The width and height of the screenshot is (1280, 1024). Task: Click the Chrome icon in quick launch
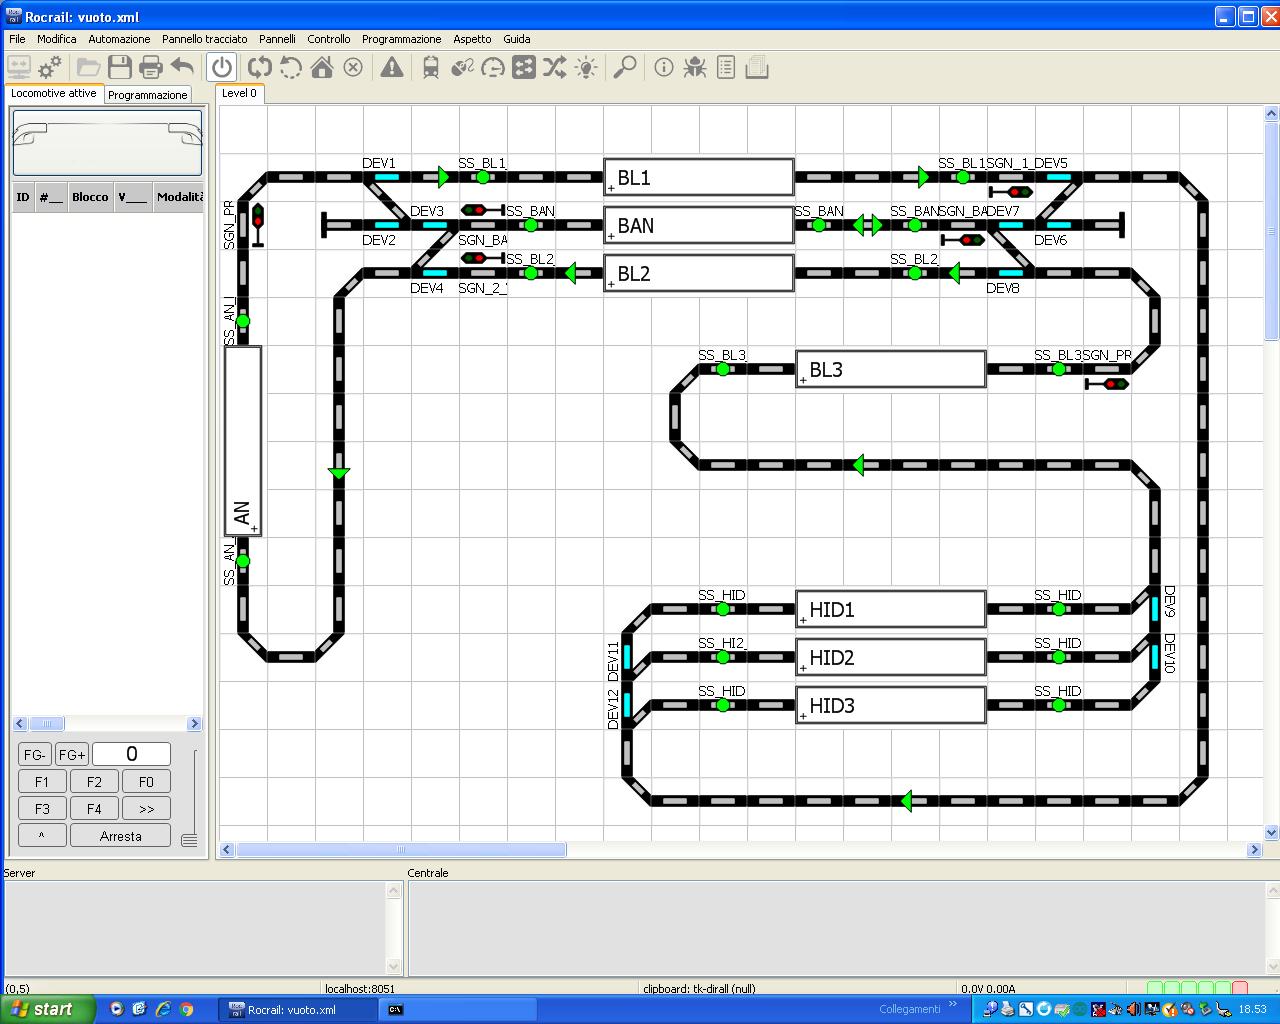click(x=187, y=1009)
